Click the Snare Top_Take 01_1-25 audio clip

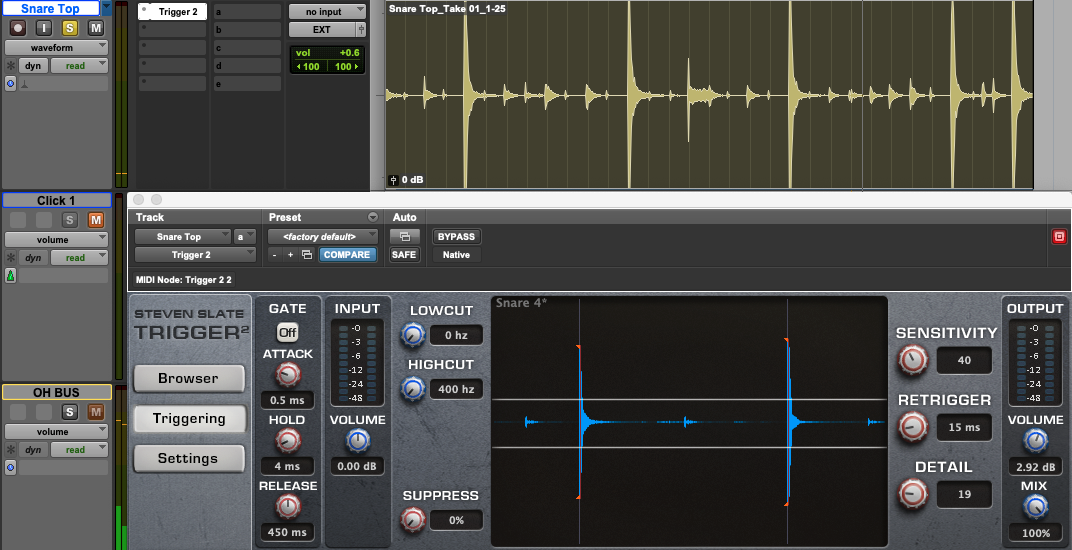(x=709, y=94)
